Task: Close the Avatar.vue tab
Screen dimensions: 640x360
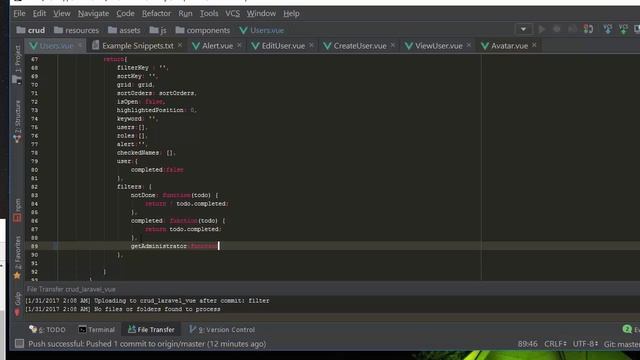Action: (x=534, y=45)
